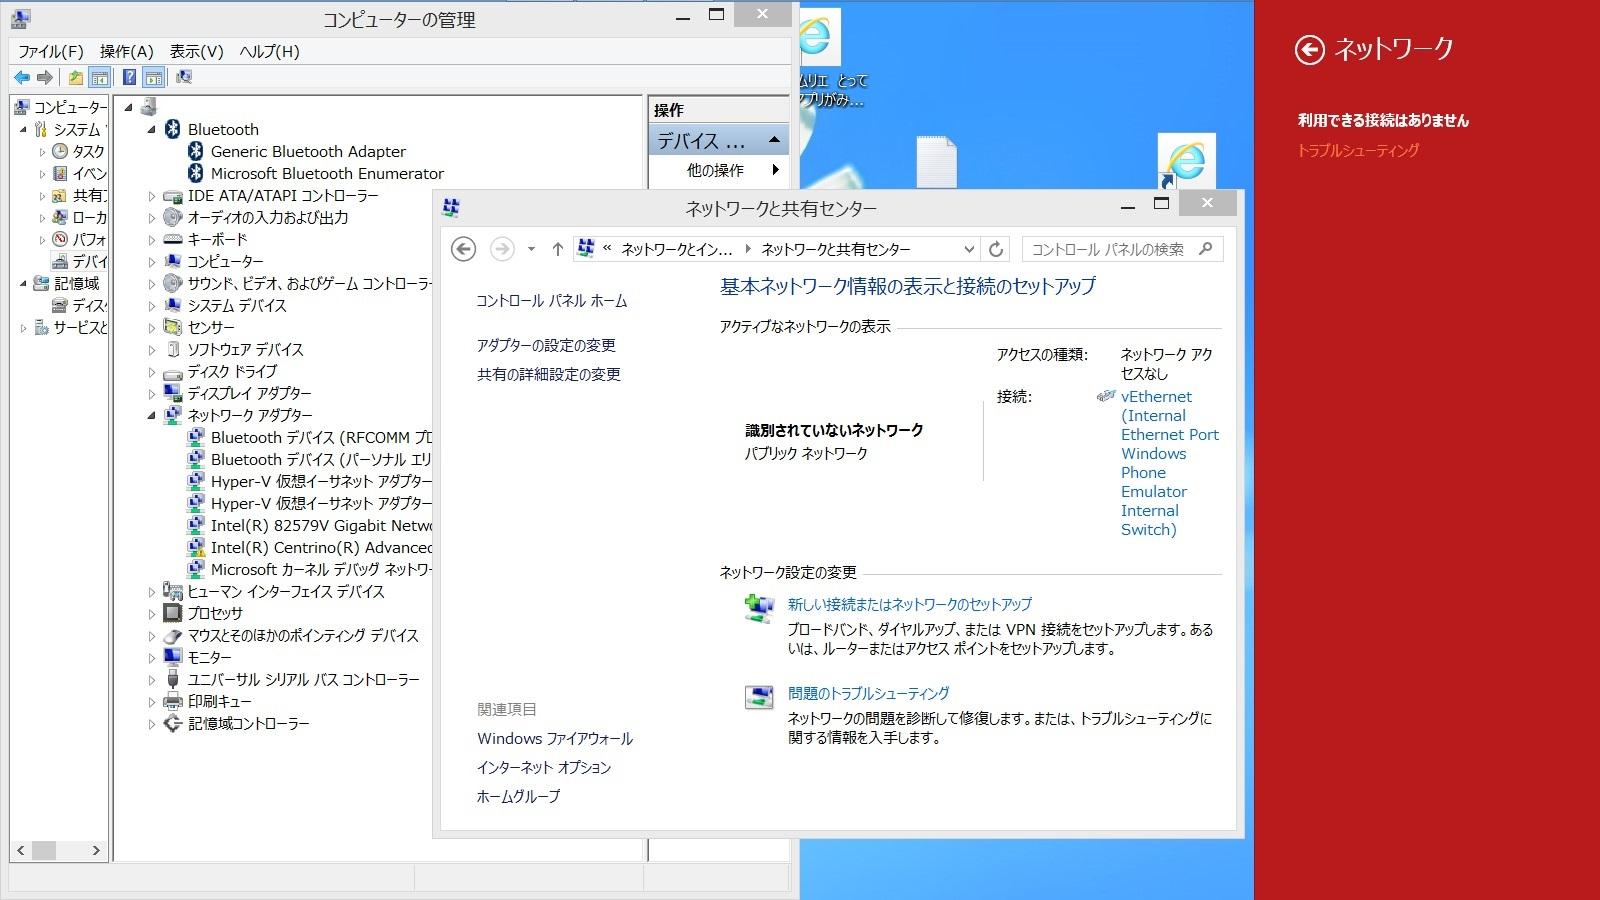The image size is (1600, 900).
Task: Open the Internet Explorer shortcut on desktop
Action: point(1187,162)
